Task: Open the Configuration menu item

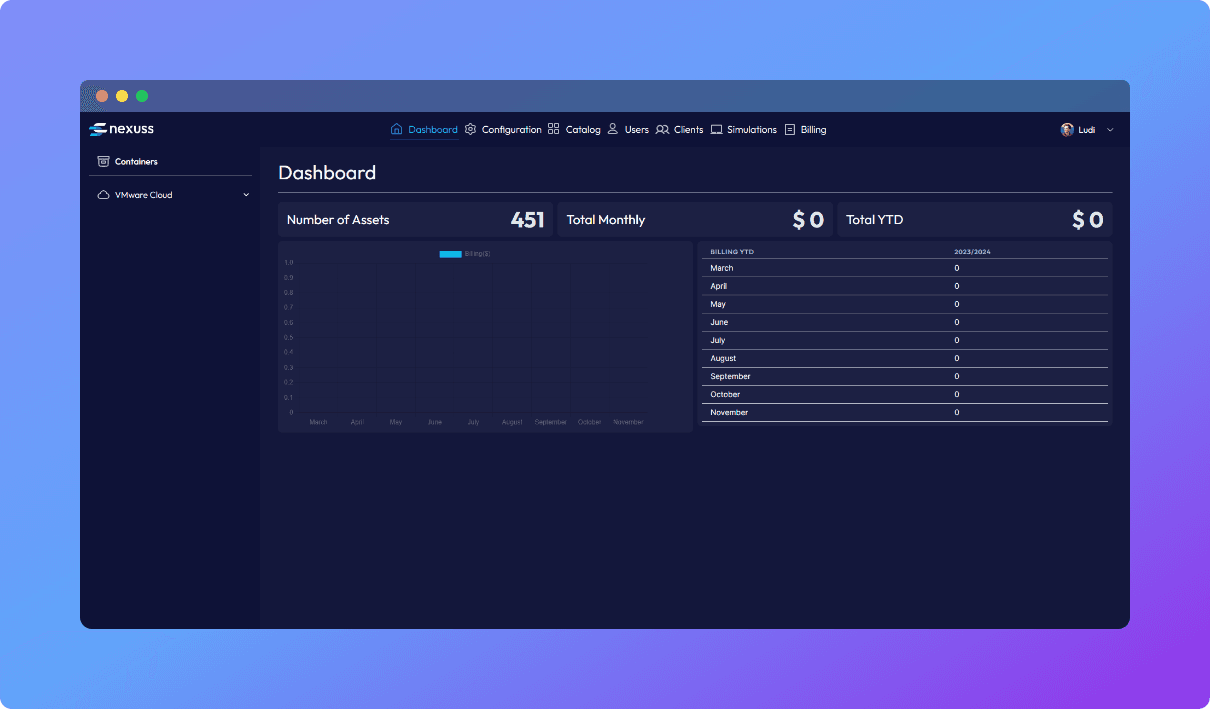Action: coord(511,130)
